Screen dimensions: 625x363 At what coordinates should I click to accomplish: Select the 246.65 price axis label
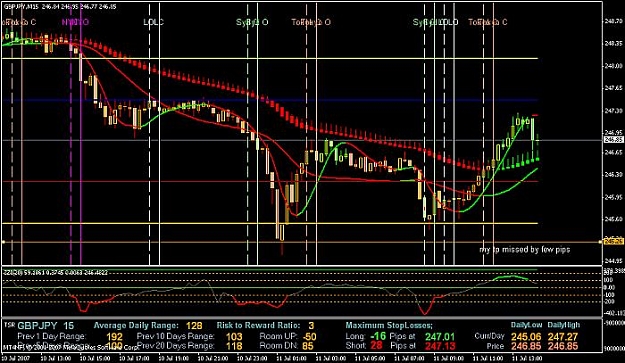(613, 152)
